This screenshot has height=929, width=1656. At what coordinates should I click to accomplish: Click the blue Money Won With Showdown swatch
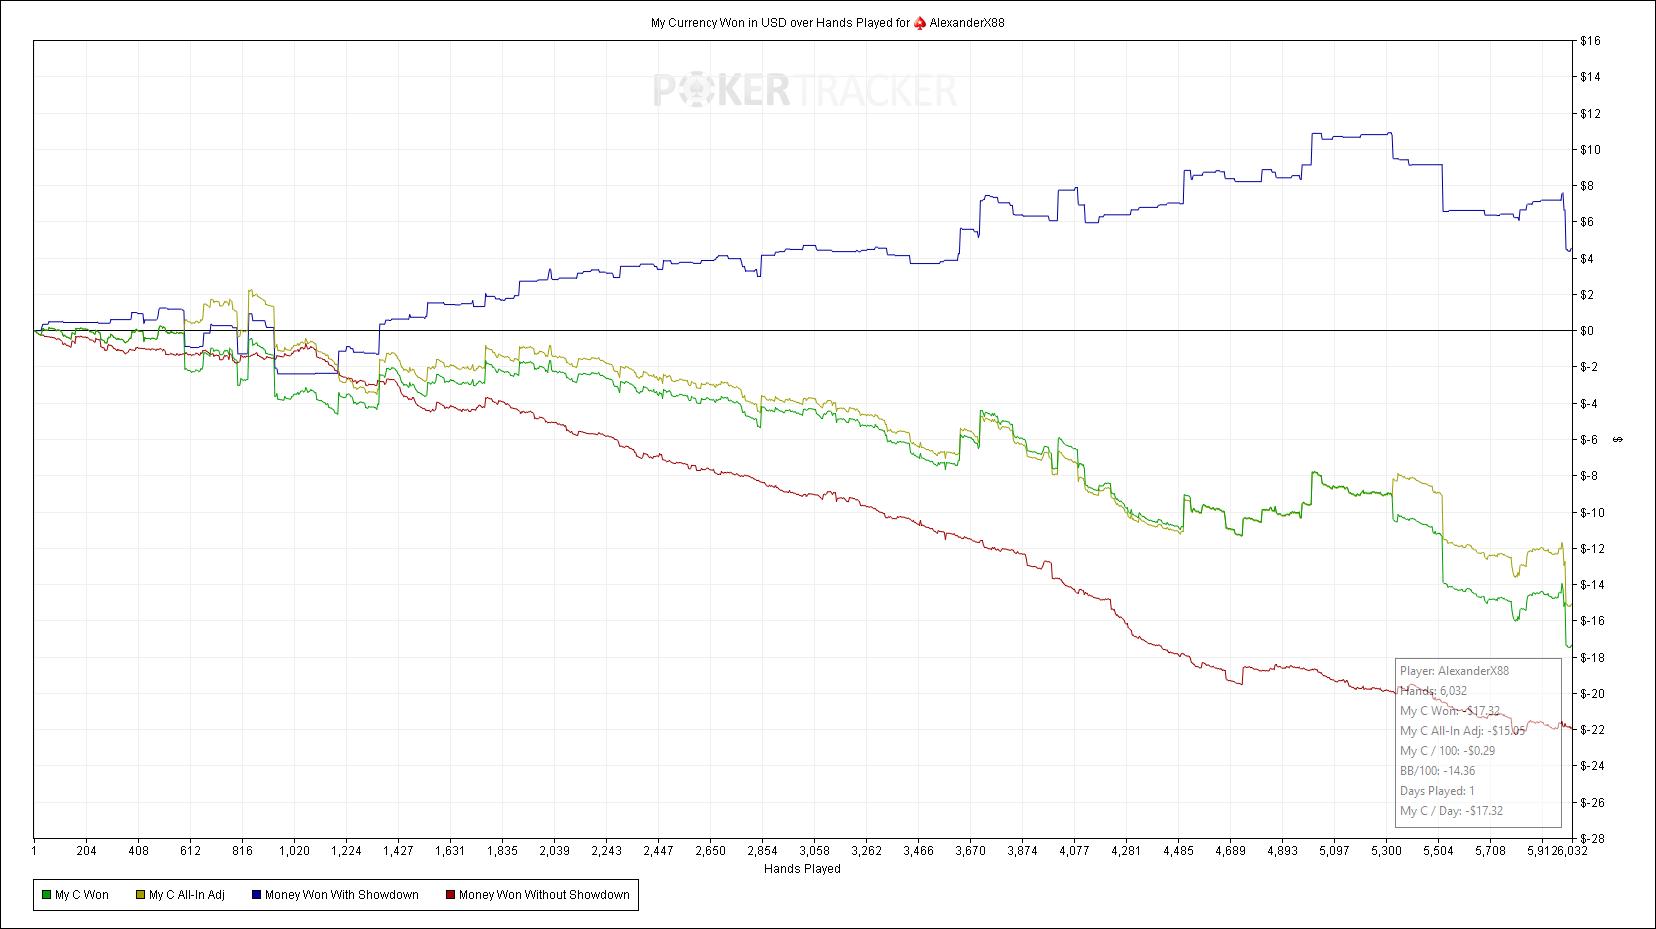coord(256,895)
